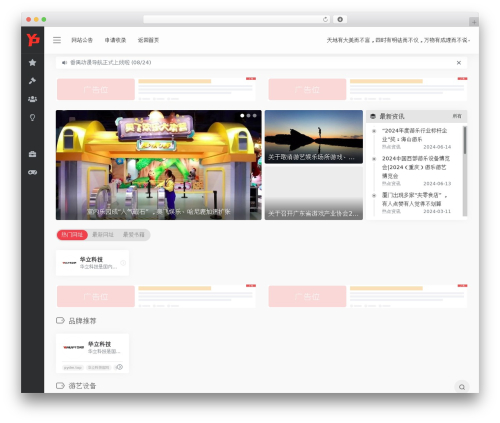500x423 pixels.
Task: Click the lower-left 广告位 ad banner
Action: pyautogui.click(x=96, y=296)
